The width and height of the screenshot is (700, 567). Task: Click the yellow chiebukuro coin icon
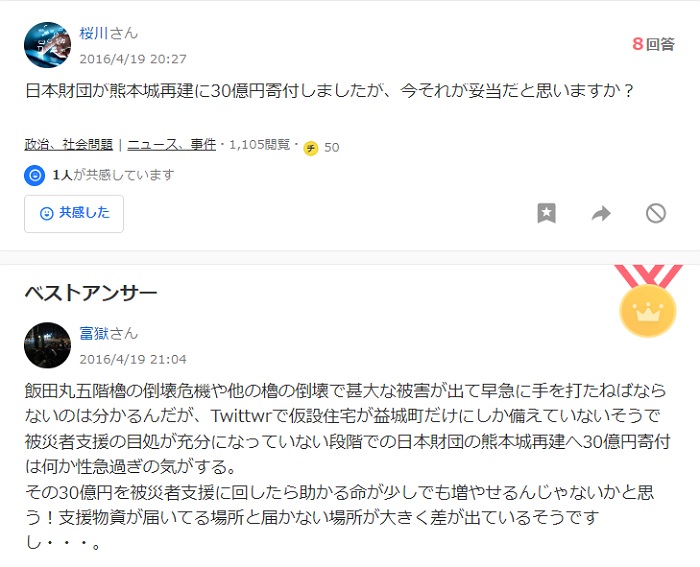coord(311,148)
